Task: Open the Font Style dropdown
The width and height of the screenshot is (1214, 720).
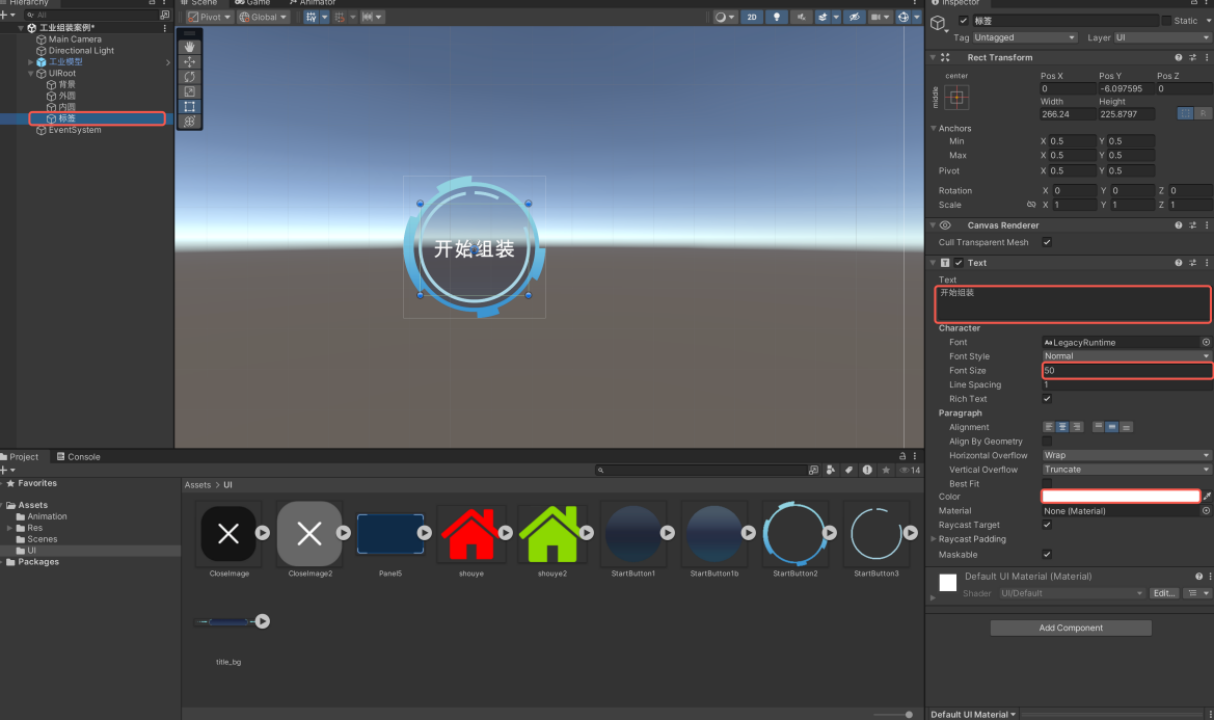Action: coord(1126,356)
